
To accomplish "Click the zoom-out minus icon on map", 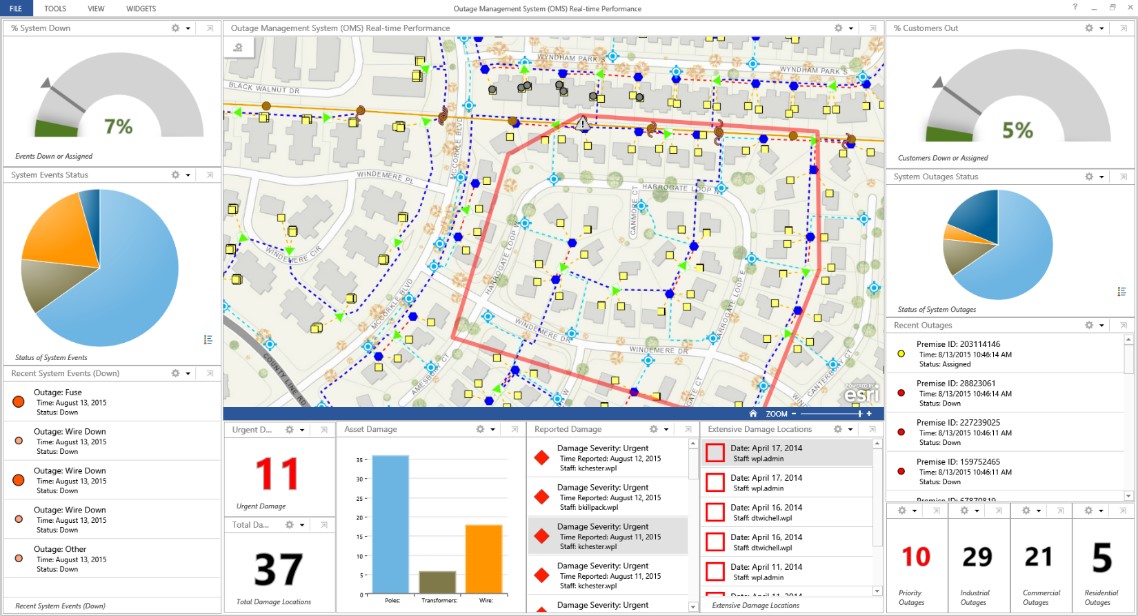I will pyautogui.click(x=793, y=413).
